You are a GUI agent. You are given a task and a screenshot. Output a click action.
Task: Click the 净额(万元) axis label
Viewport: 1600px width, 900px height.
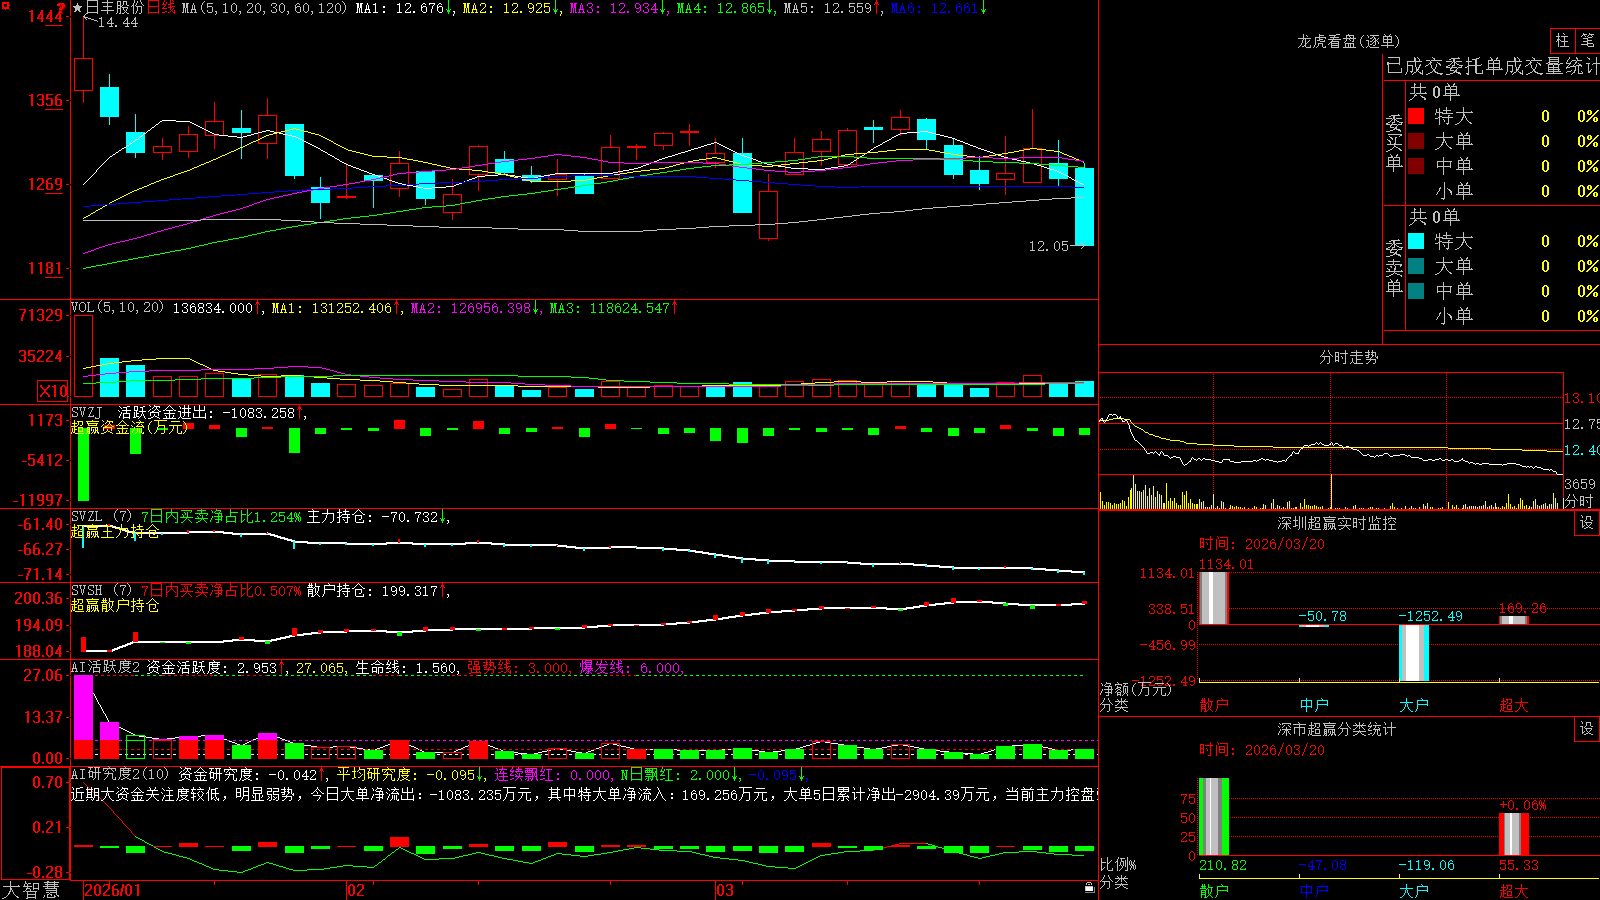1135,689
